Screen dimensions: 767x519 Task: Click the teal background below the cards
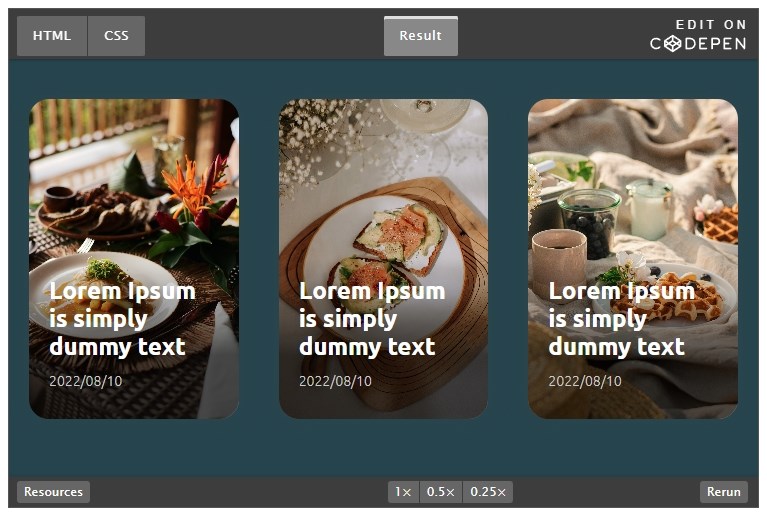coord(384,448)
